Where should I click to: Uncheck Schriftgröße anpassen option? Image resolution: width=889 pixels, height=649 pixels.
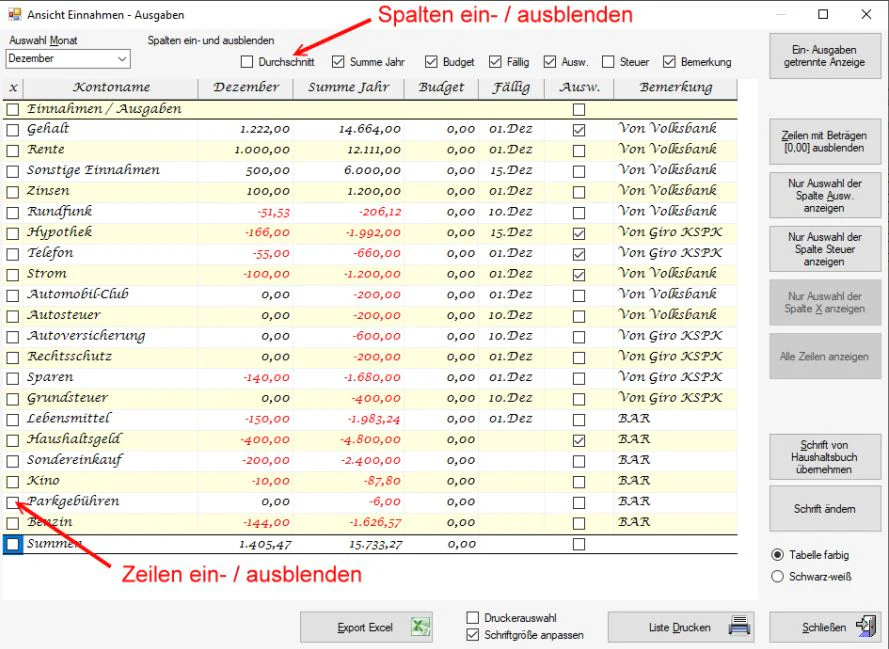coord(472,635)
